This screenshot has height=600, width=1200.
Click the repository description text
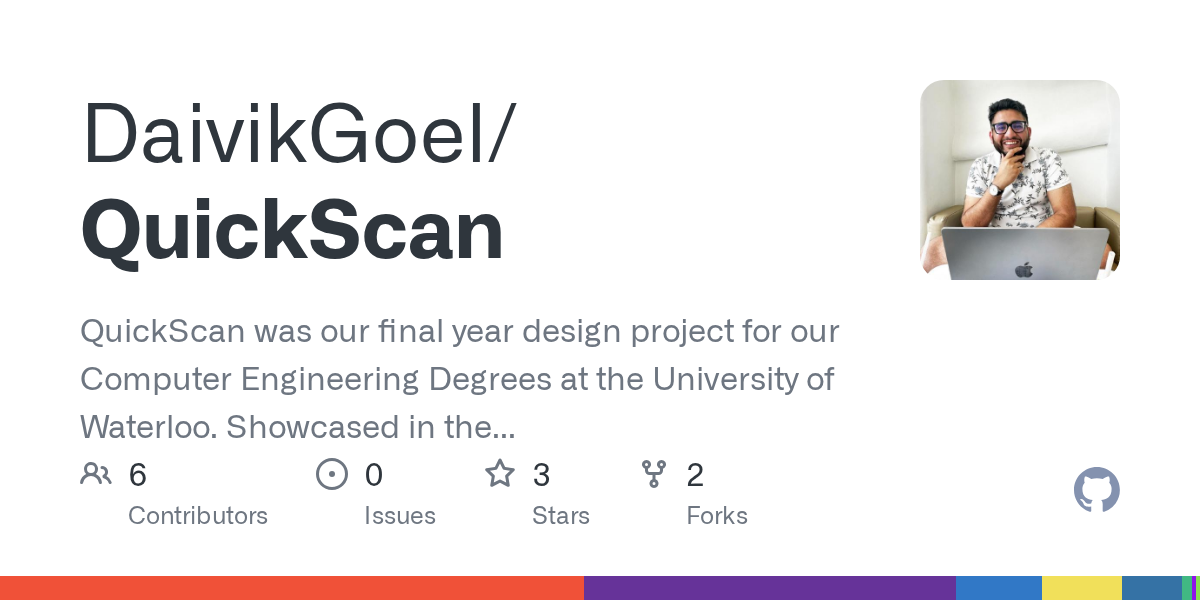pos(459,380)
